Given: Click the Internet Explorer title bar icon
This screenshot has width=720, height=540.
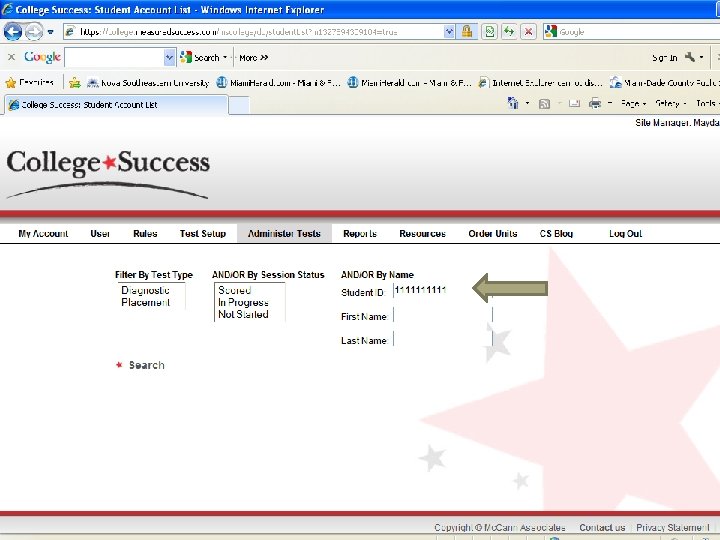Looking at the screenshot, I should click(7, 9).
